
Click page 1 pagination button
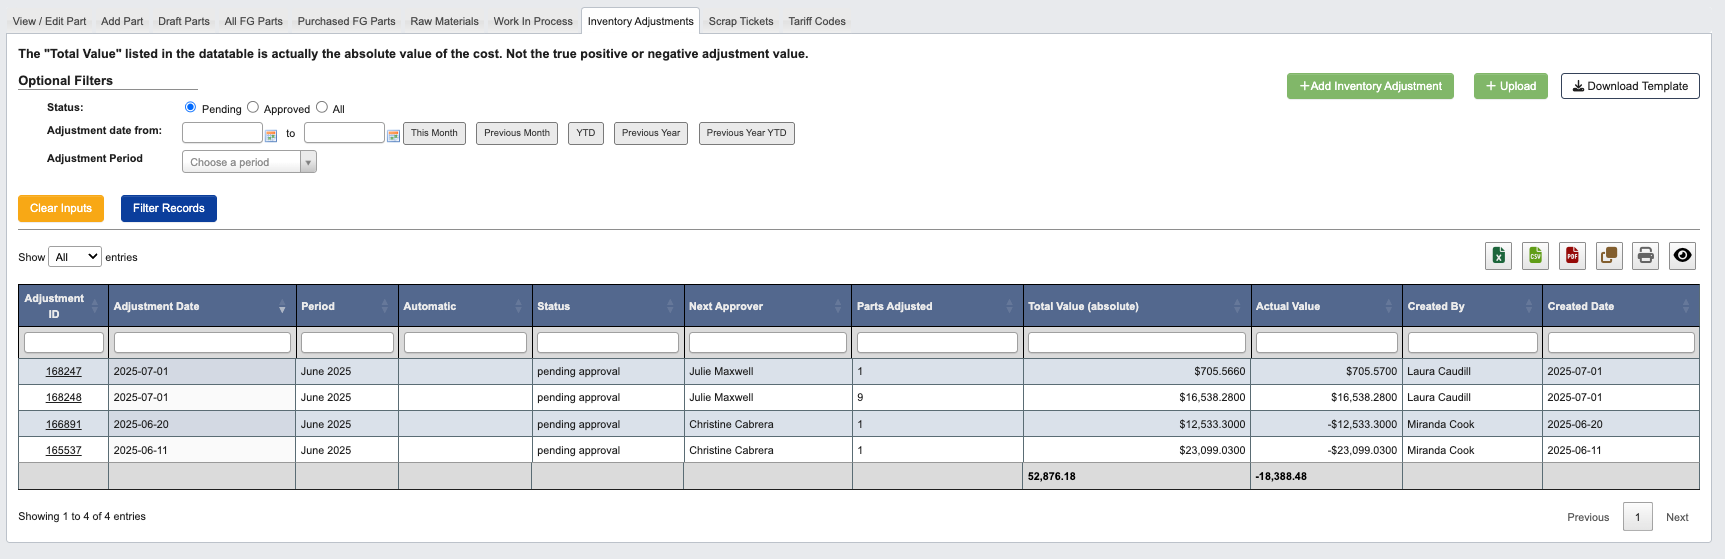click(x=1637, y=517)
